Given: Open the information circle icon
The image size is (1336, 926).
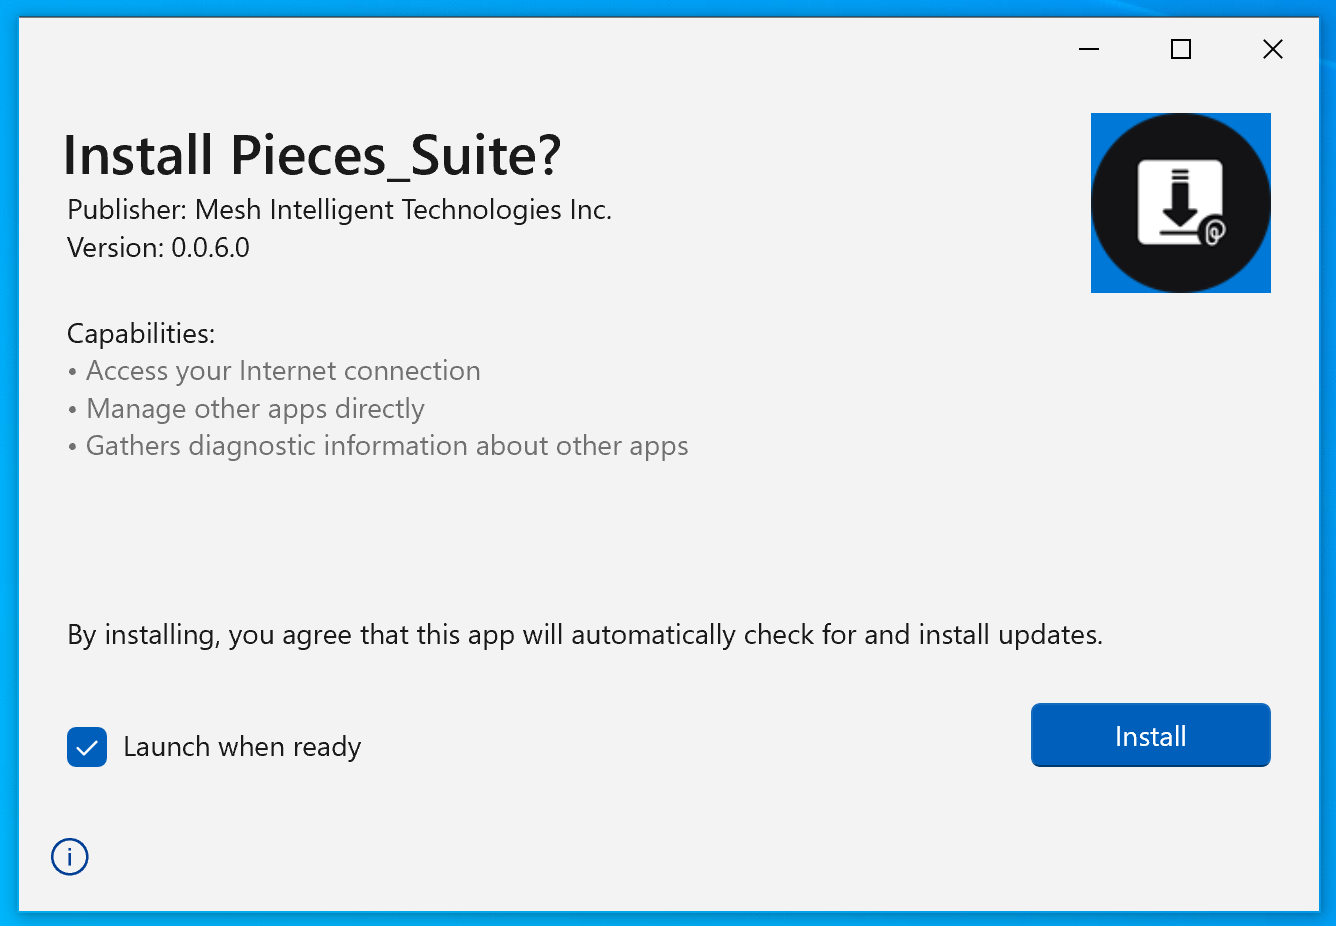Looking at the screenshot, I should pos(69,857).
